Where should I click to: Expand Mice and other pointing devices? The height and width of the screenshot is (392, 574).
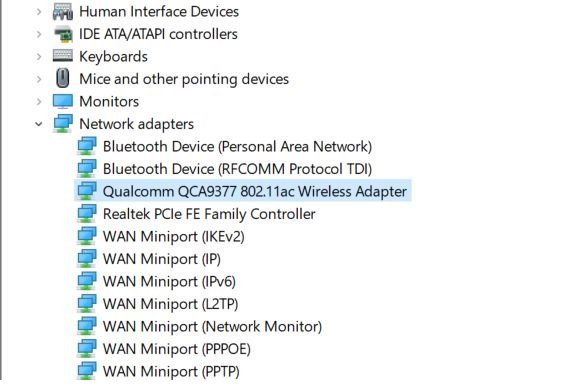(39, 79)
